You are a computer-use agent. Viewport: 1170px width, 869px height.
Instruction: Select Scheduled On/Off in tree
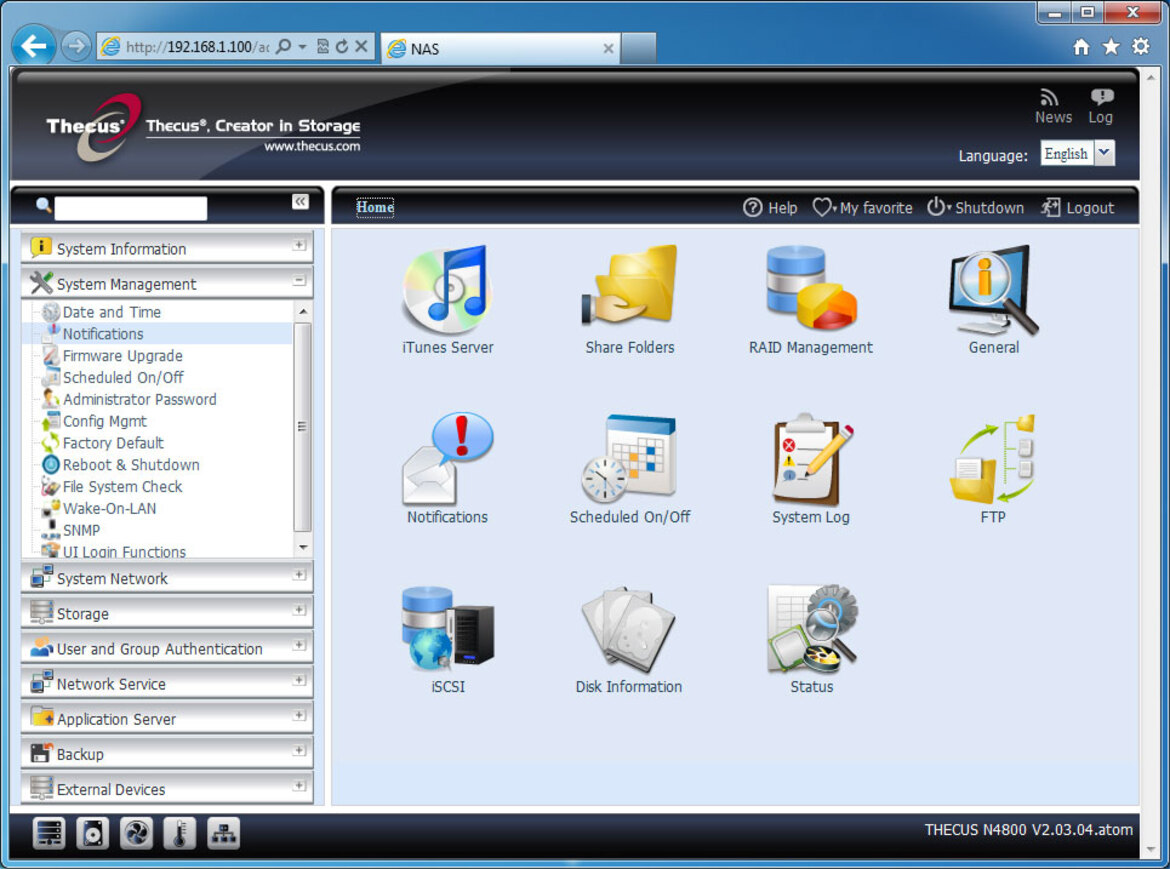tap(123, 377)
